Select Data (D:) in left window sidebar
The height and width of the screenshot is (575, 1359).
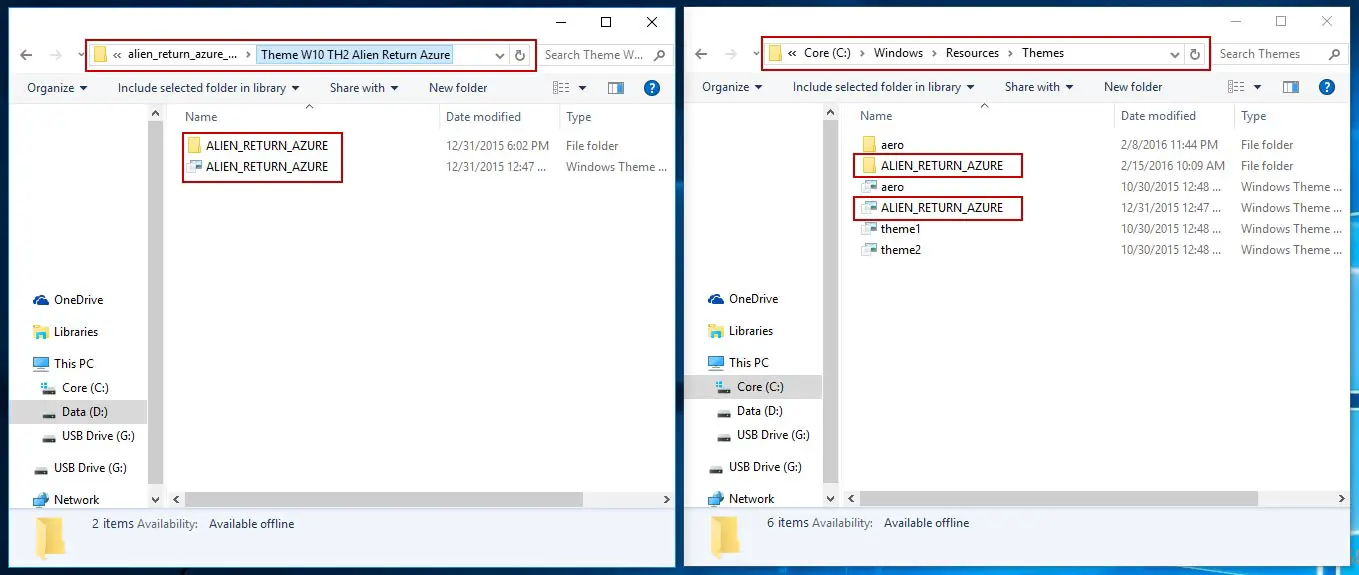tap(75, 412)
